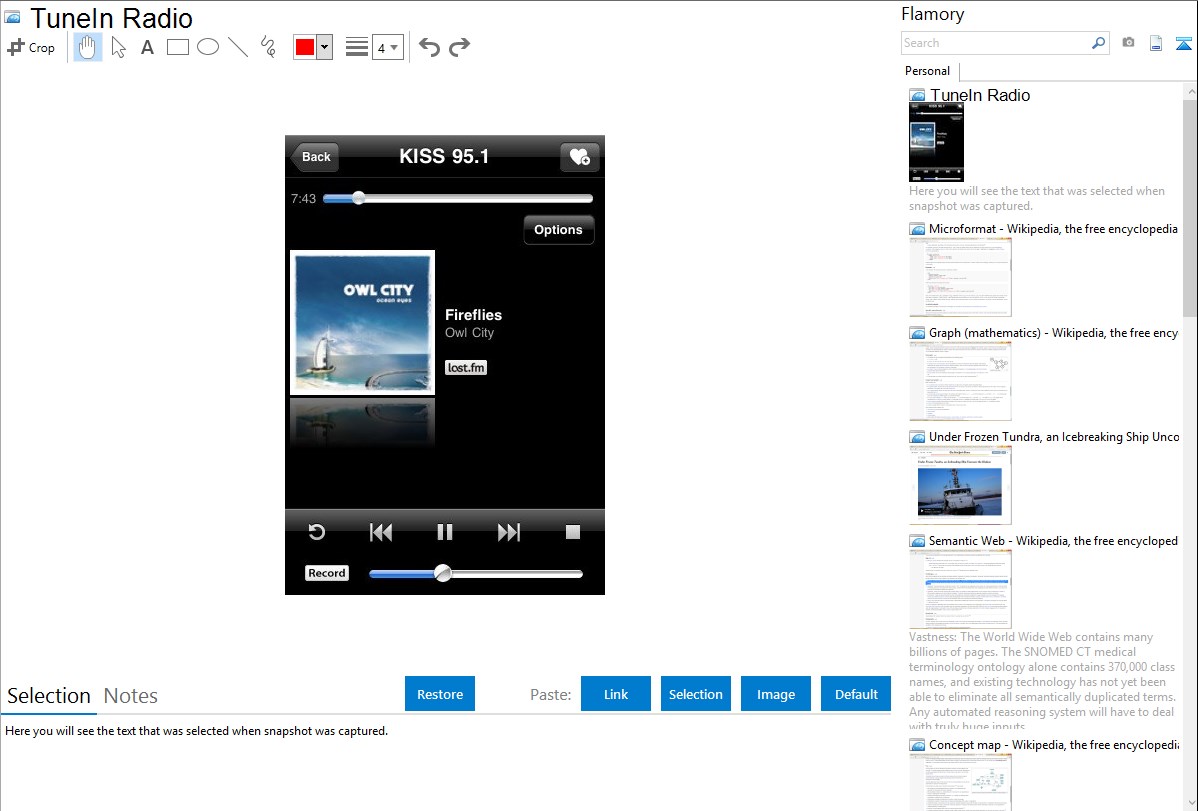Screen dimensions: 1198x811
Task: Select the Crop tool
Action: (x=31, y=47)
